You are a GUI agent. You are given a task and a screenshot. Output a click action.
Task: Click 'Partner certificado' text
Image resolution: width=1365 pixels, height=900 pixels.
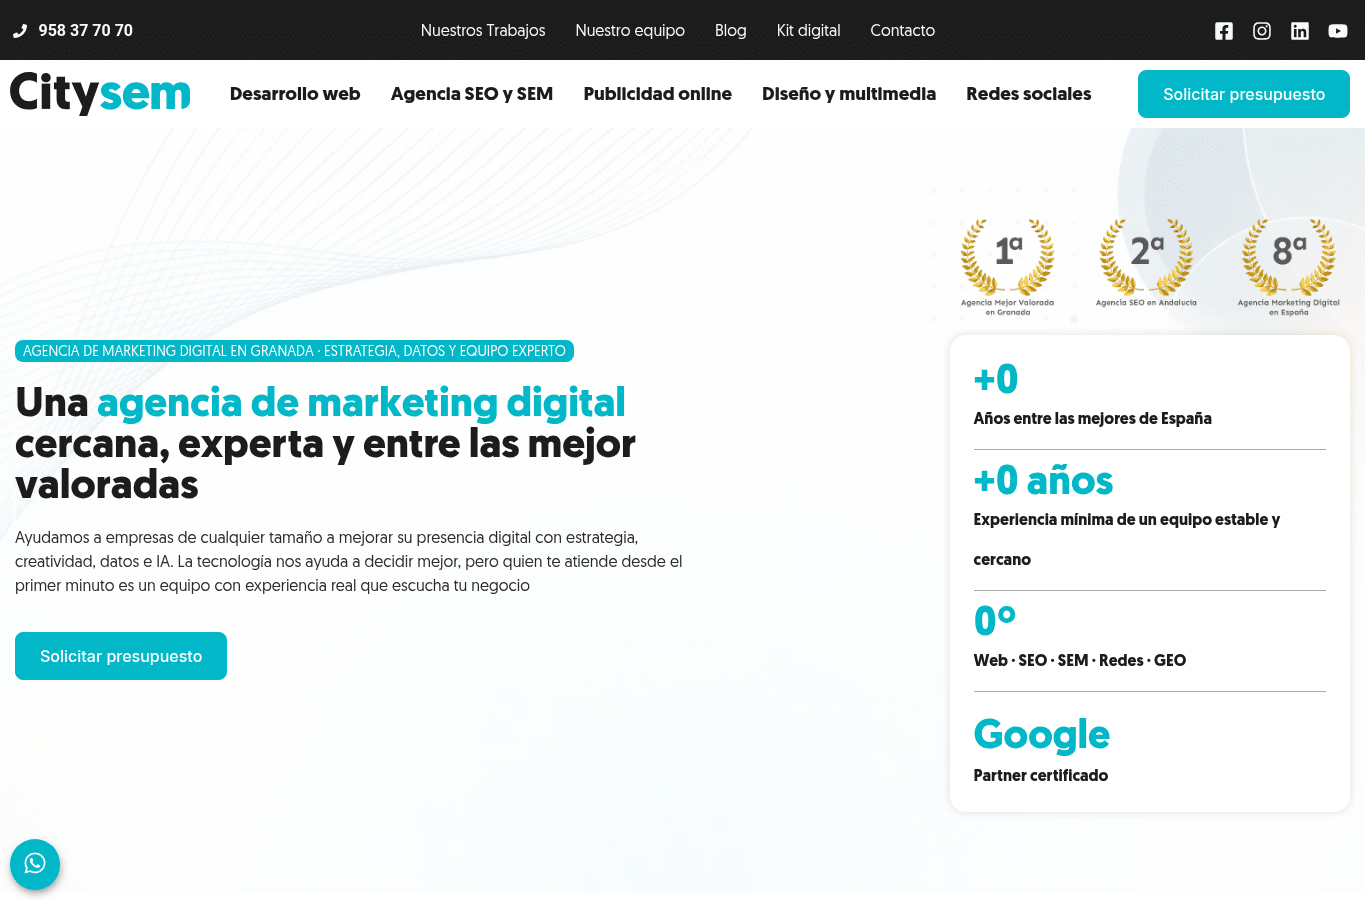tap(1041, 775)
